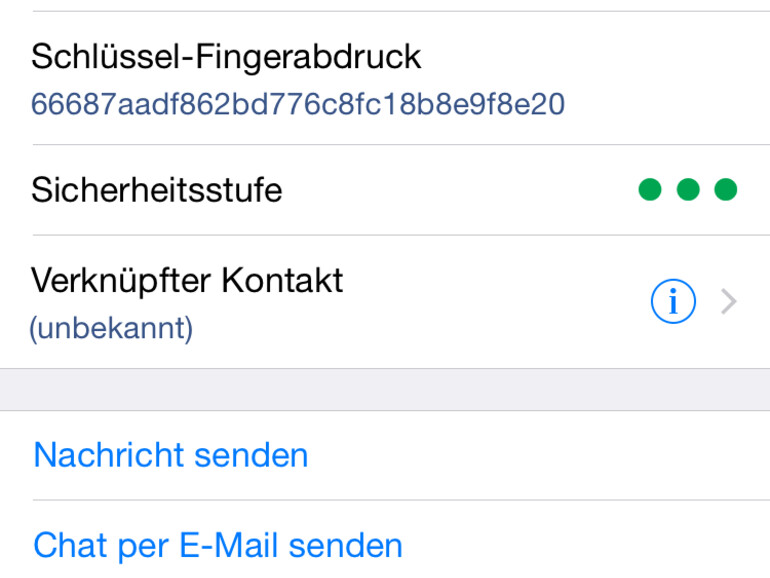Tap the blue info icon

pos(672,302)
